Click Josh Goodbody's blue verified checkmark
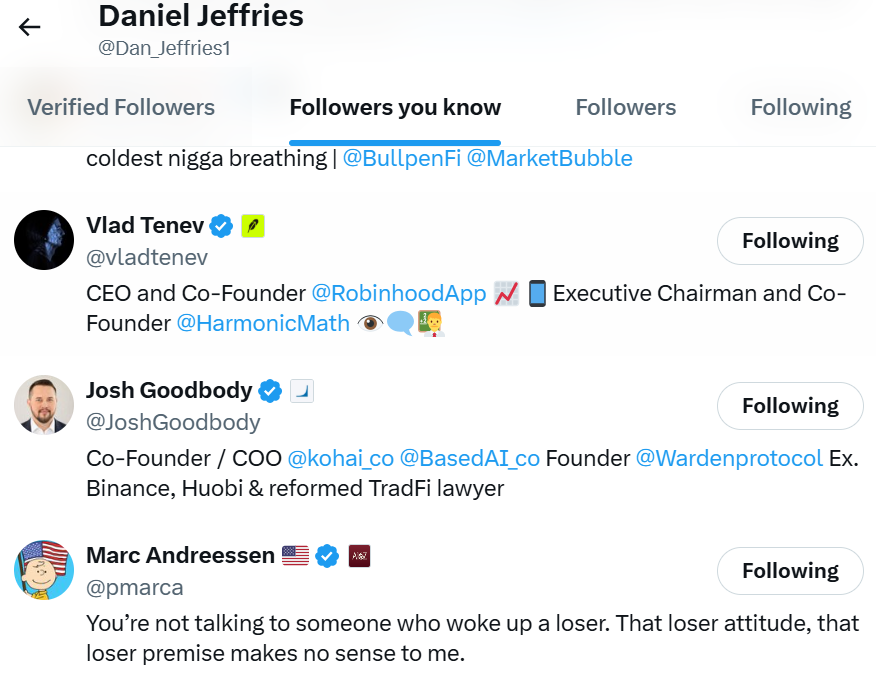This screenshot has width=876, height=696. 270,391
